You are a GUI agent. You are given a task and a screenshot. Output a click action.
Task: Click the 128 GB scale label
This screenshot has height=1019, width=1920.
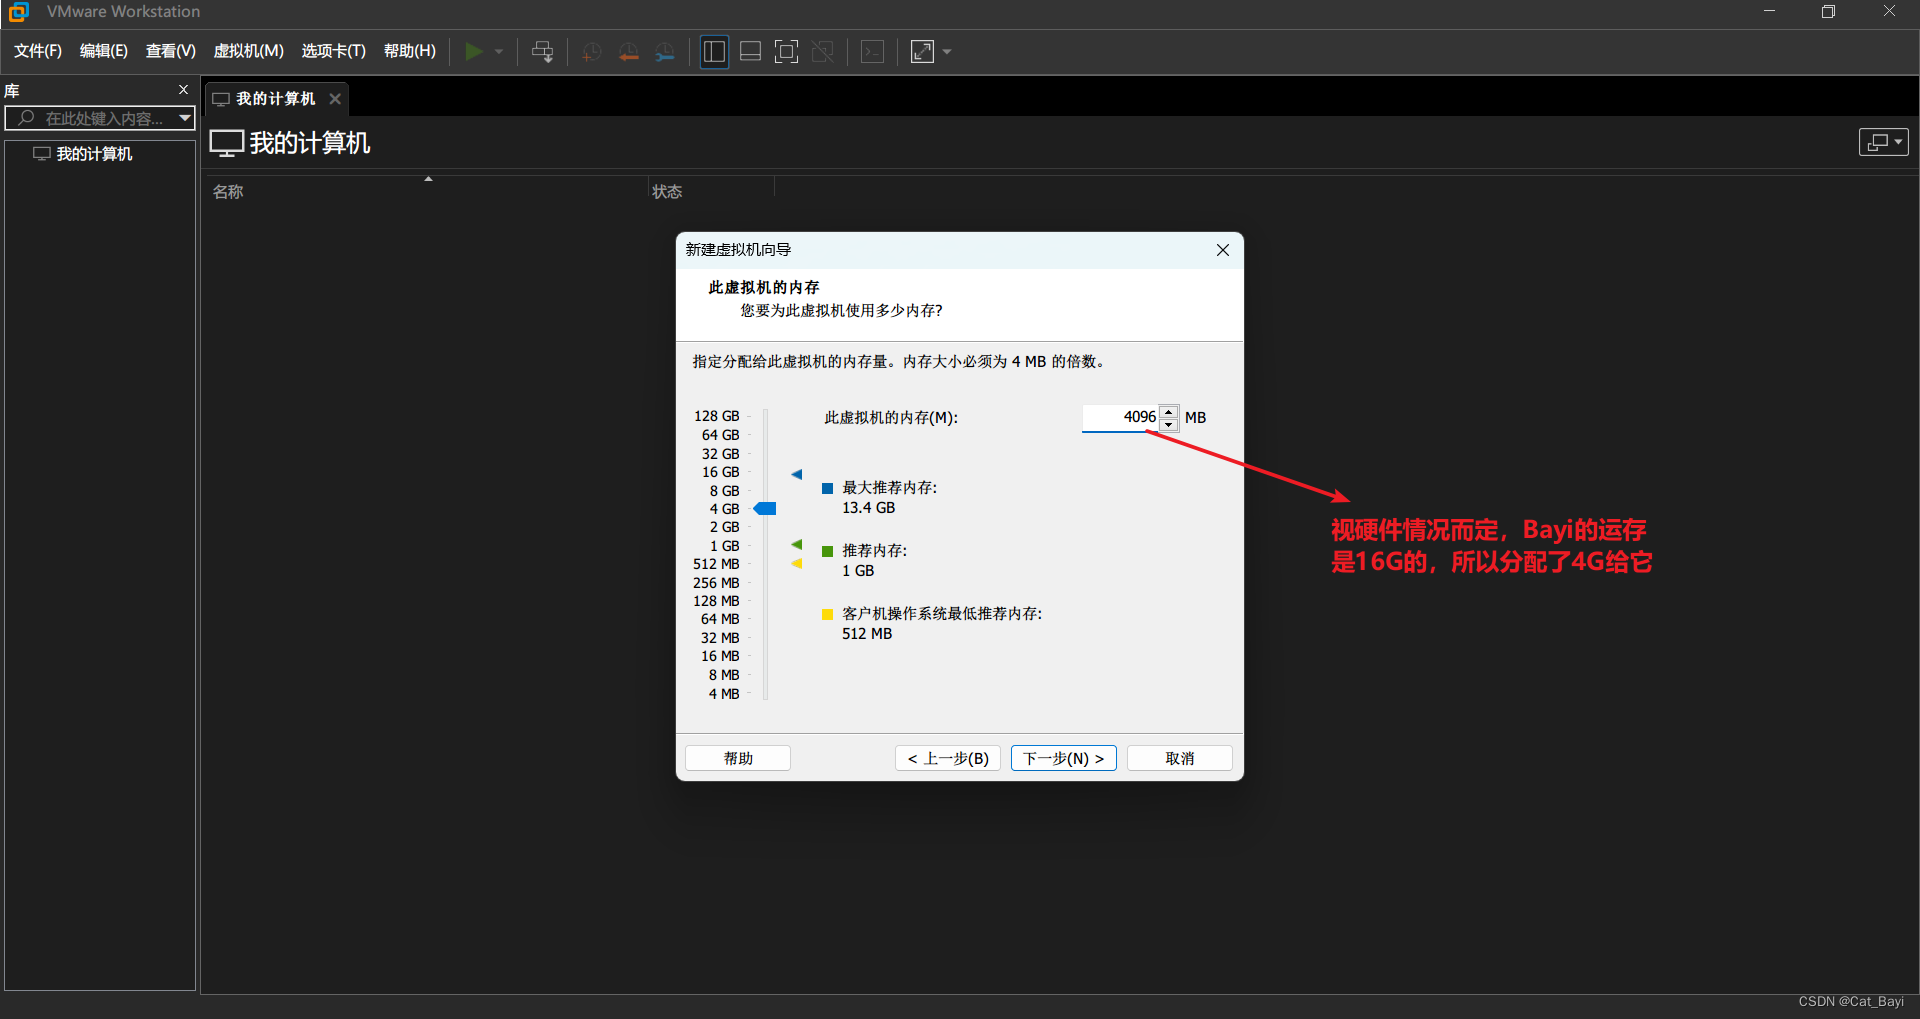click(717, 416)
